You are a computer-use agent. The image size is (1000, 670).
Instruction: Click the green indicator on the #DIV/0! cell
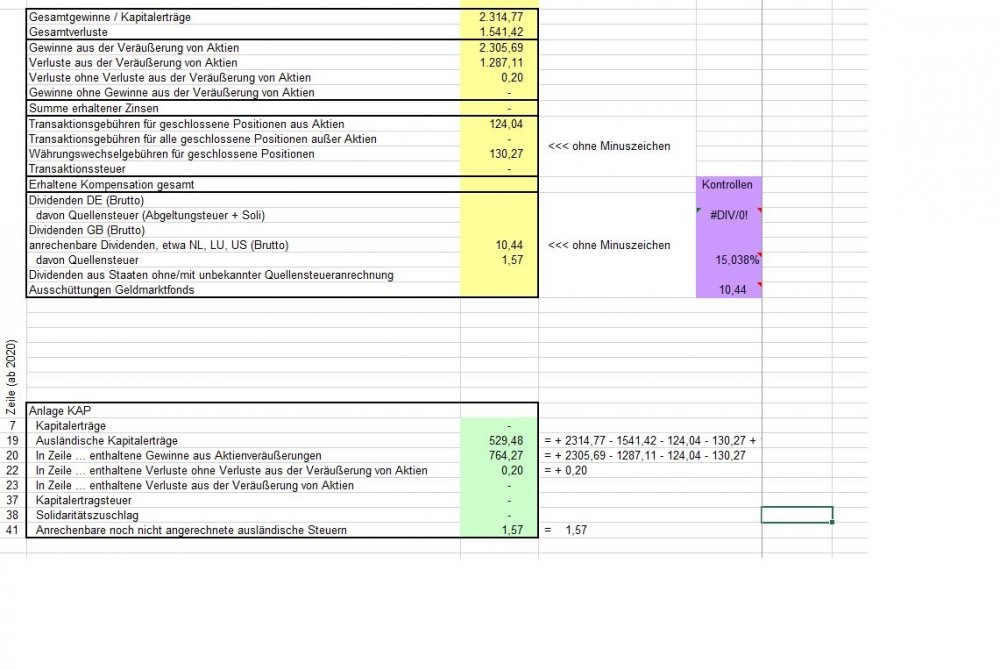pyautogui.click(x=699, y=209)
